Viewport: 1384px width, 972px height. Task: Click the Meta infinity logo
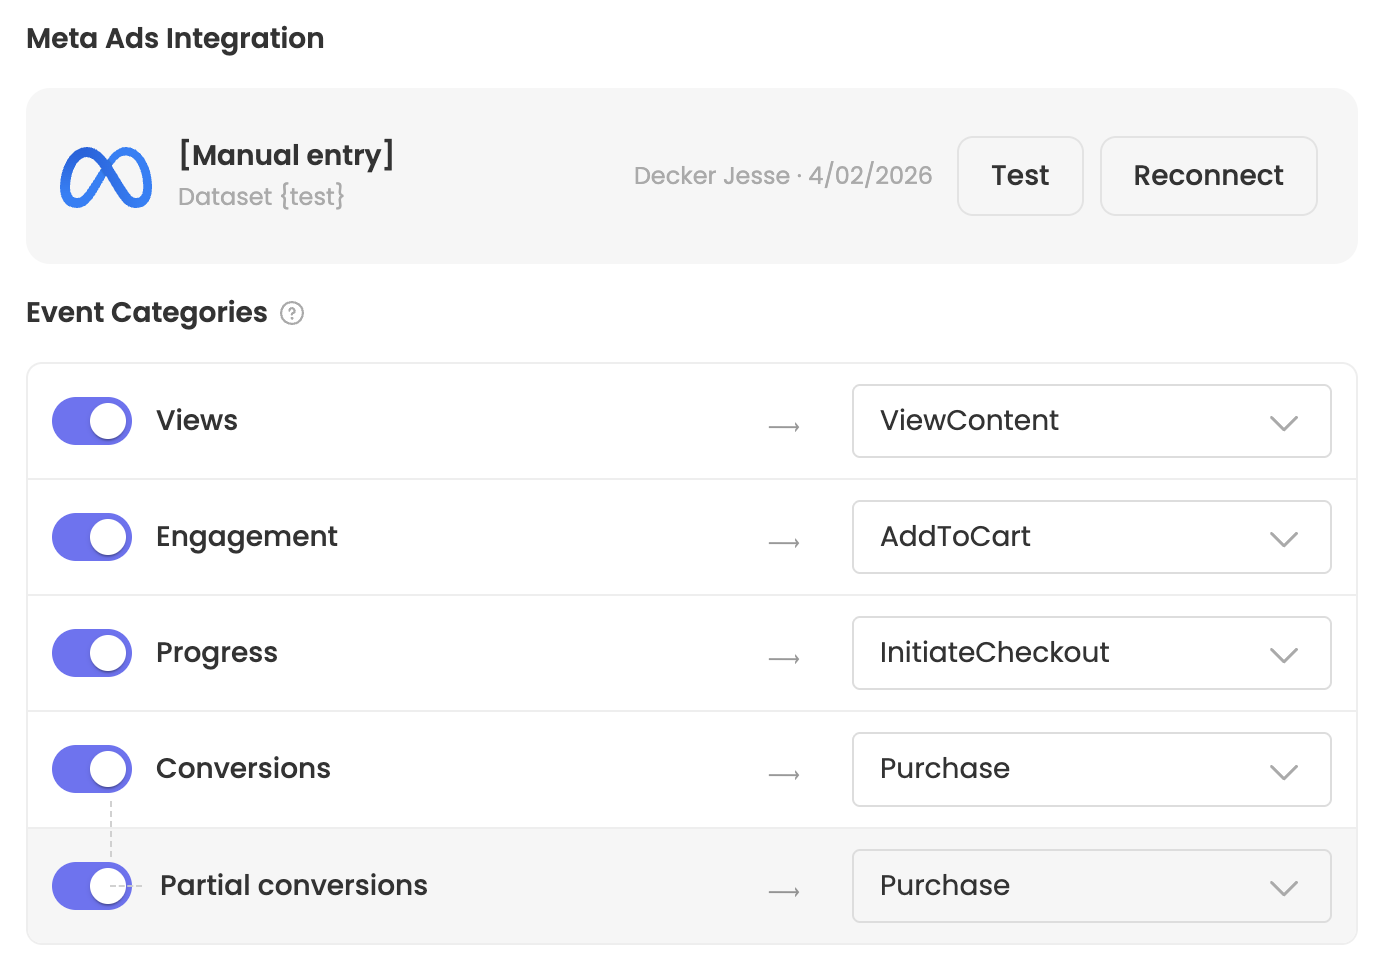click(106, 178)
